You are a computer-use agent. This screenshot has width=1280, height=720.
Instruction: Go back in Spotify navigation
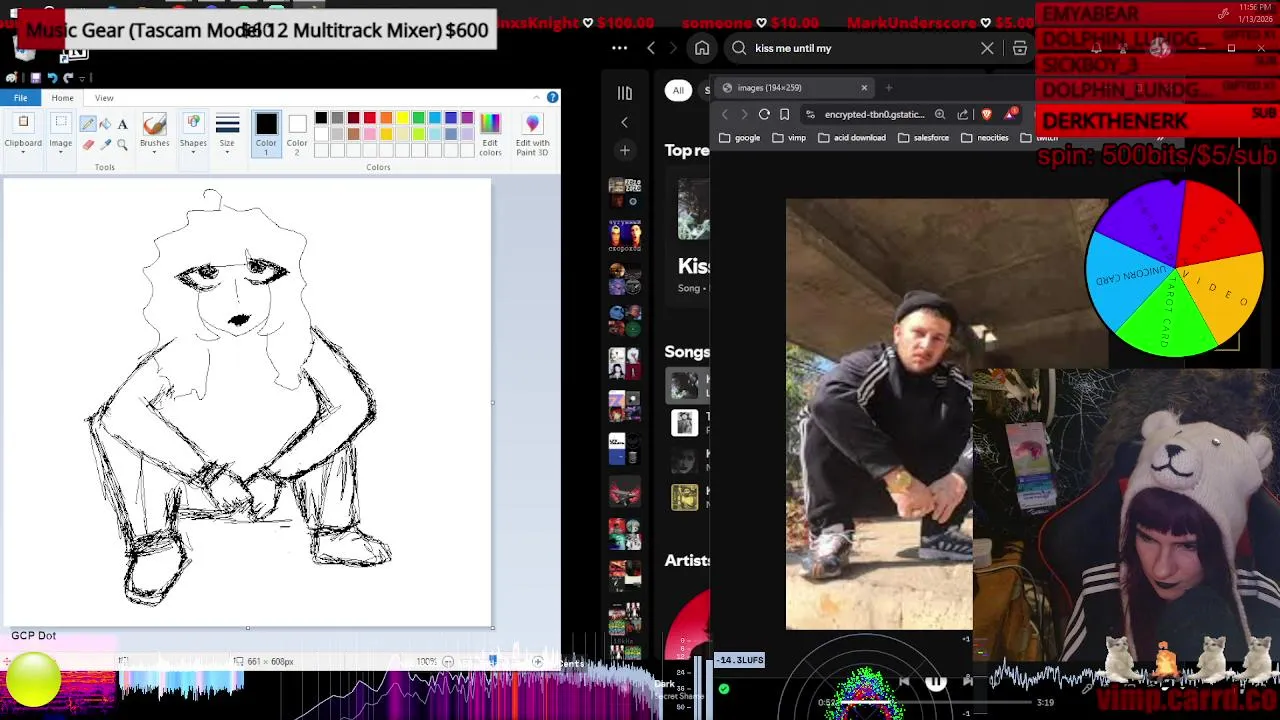tap(651, 48)
